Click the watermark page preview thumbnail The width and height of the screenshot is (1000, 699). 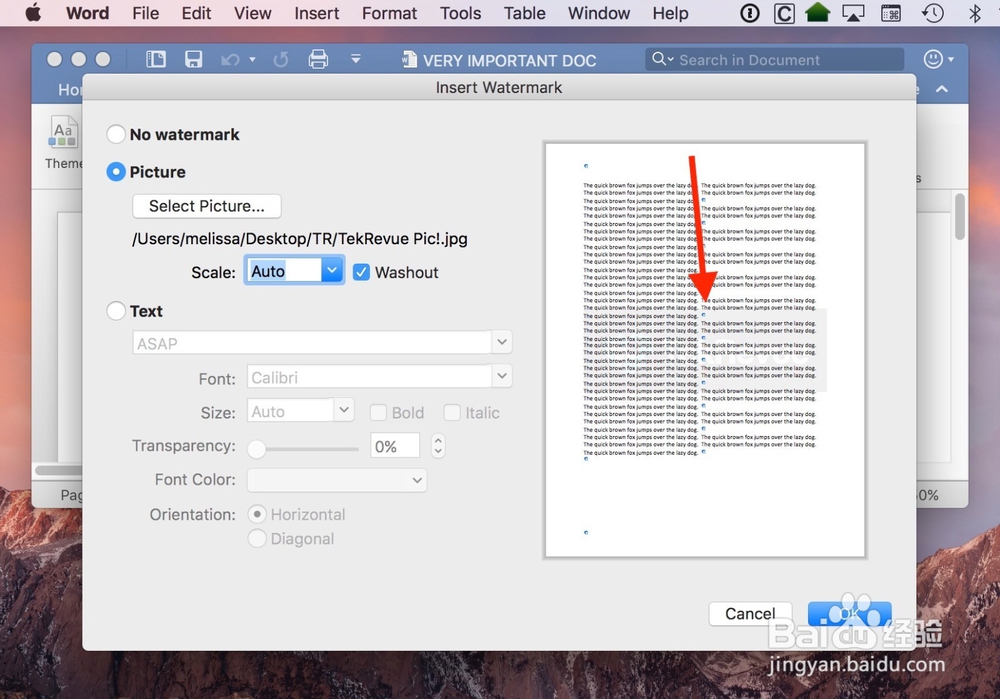pos(705,350)
